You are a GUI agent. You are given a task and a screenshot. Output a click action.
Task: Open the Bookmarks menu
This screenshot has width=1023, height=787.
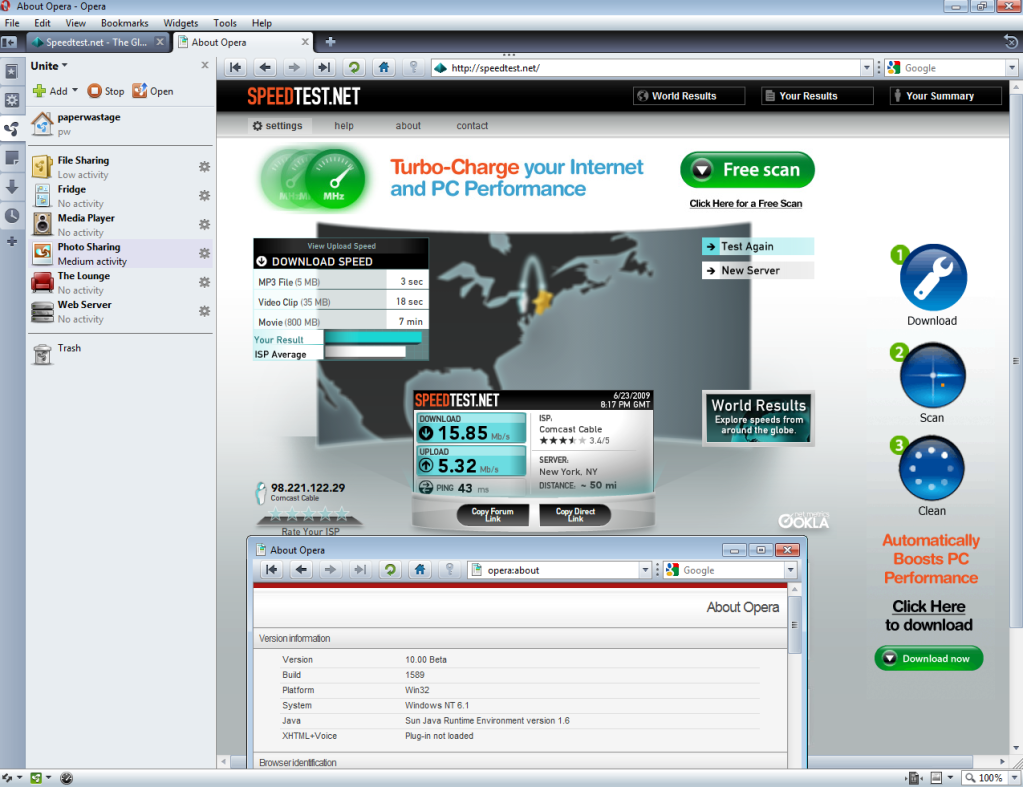[125, 23]
